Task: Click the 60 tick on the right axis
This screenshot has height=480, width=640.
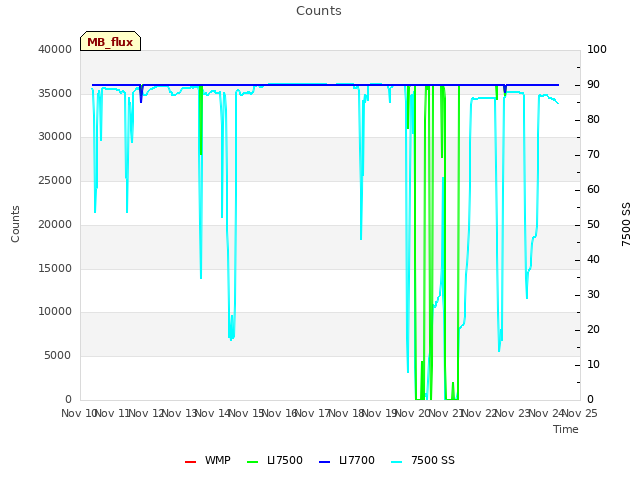Action: (593, 190)
